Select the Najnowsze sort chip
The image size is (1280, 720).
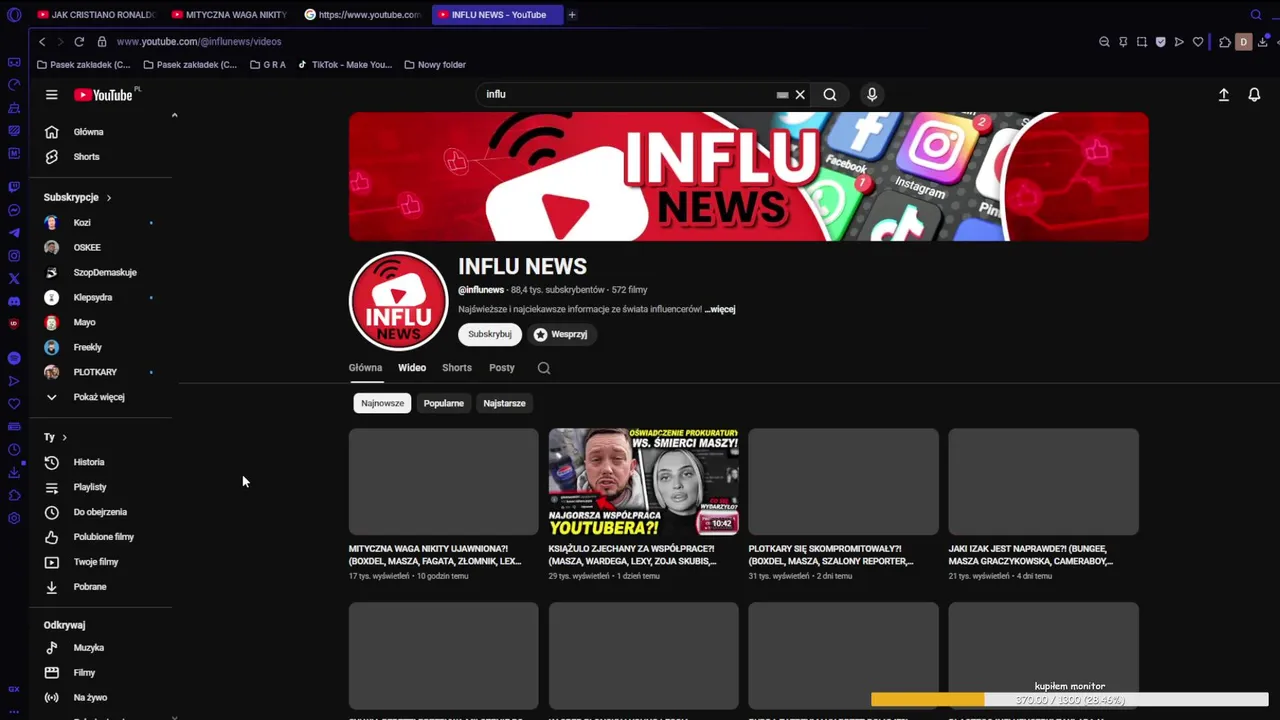point(382,403)
